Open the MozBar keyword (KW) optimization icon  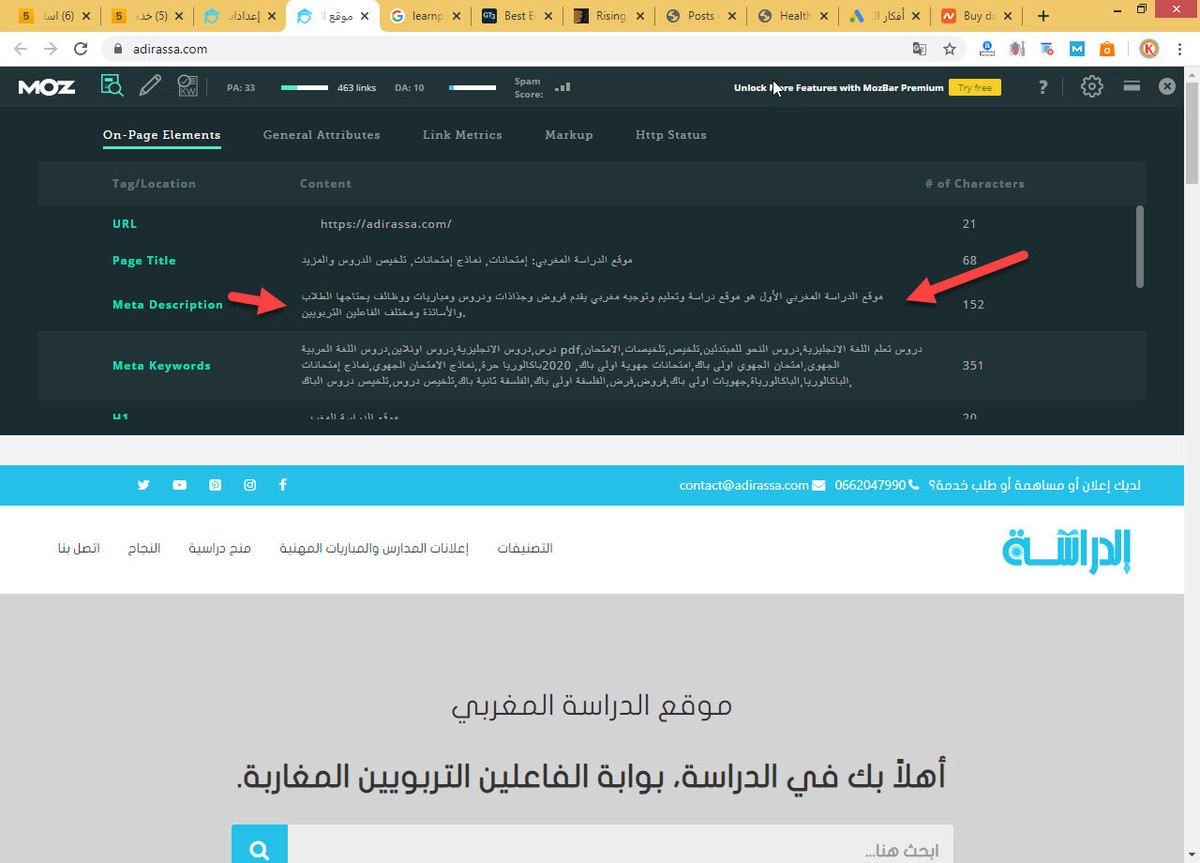click(x=187, y=87)
